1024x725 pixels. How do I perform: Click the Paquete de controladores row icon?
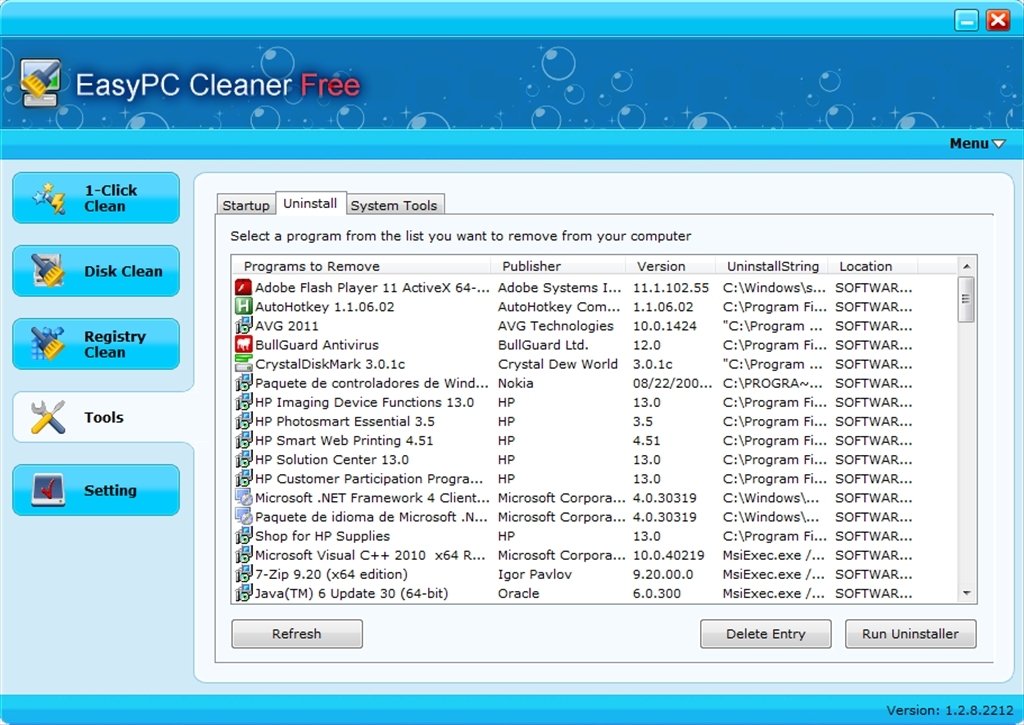[x=244, y=383]
